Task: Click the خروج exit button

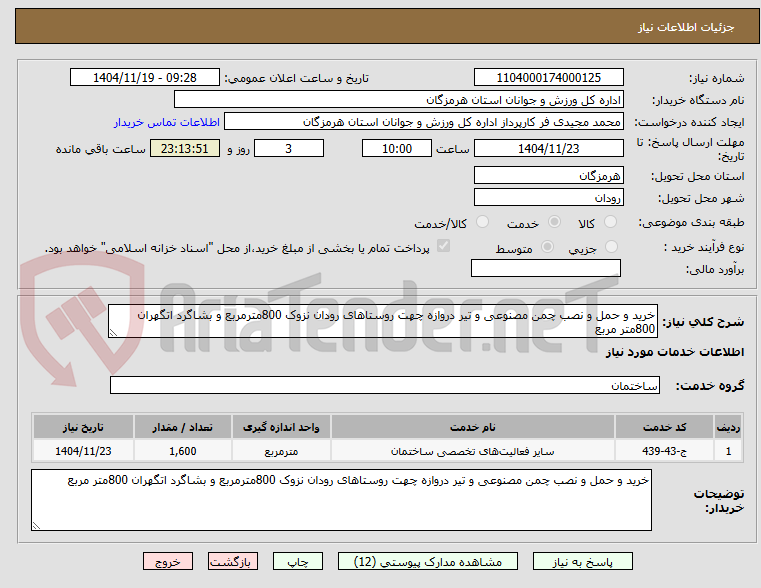Action: tap(168, 561)
